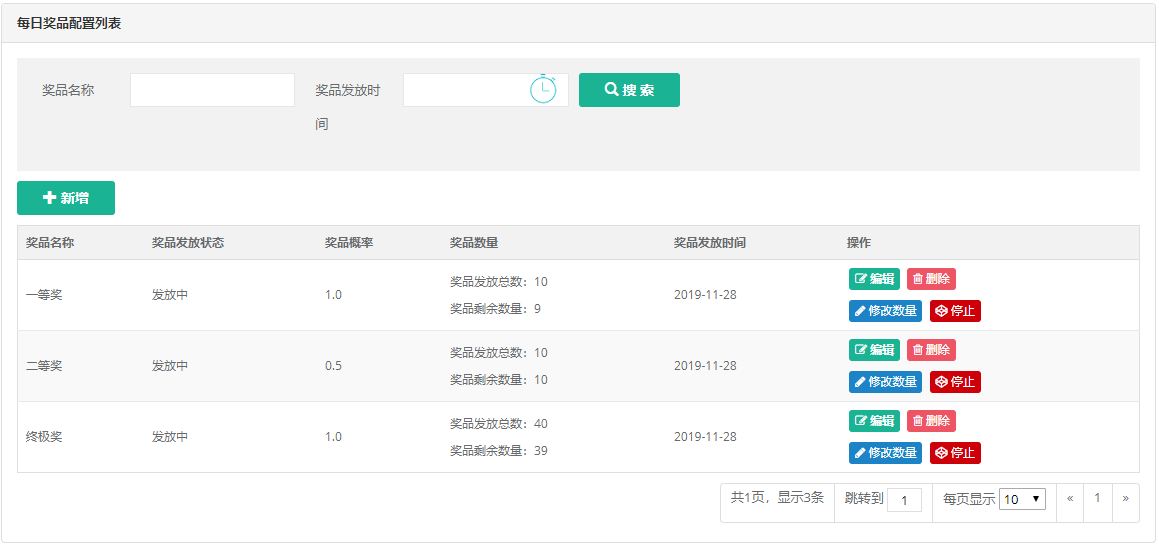The height and width of the screenshot is (546, 1159).
Task: Click the clock icon in date field
Action: coord(543,89)
